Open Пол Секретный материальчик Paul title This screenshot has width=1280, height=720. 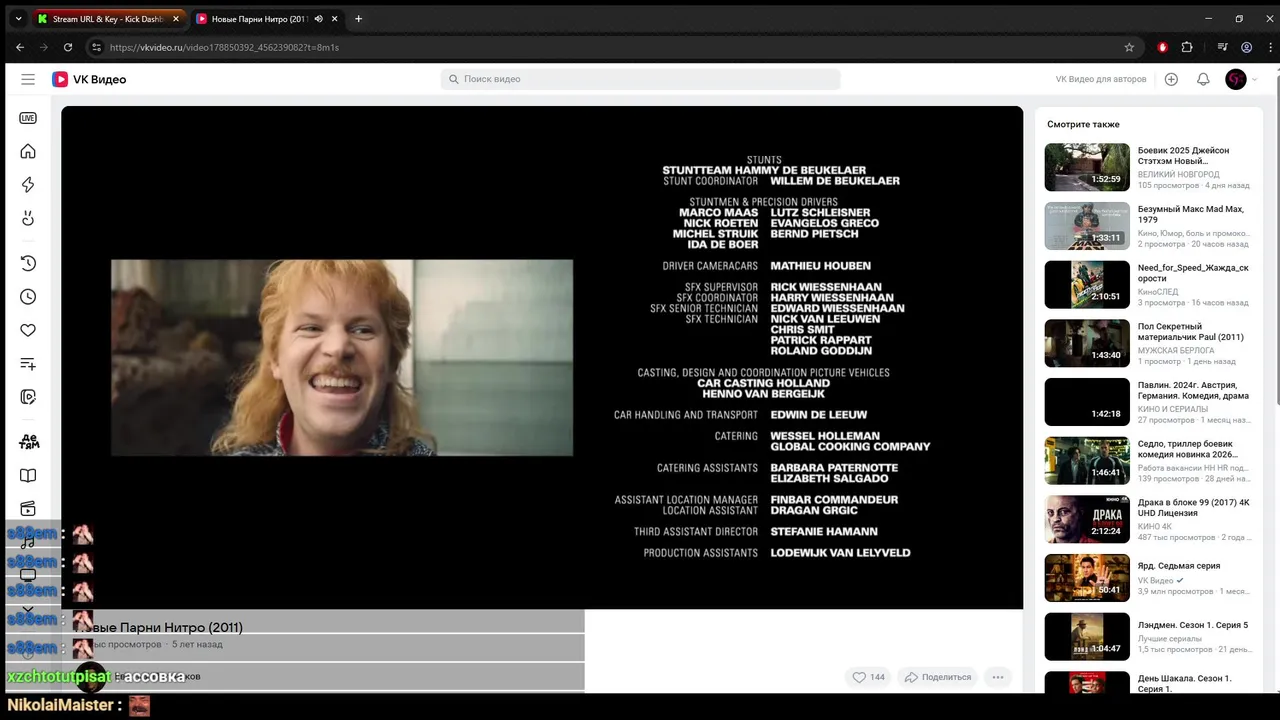click(1190, 332)
